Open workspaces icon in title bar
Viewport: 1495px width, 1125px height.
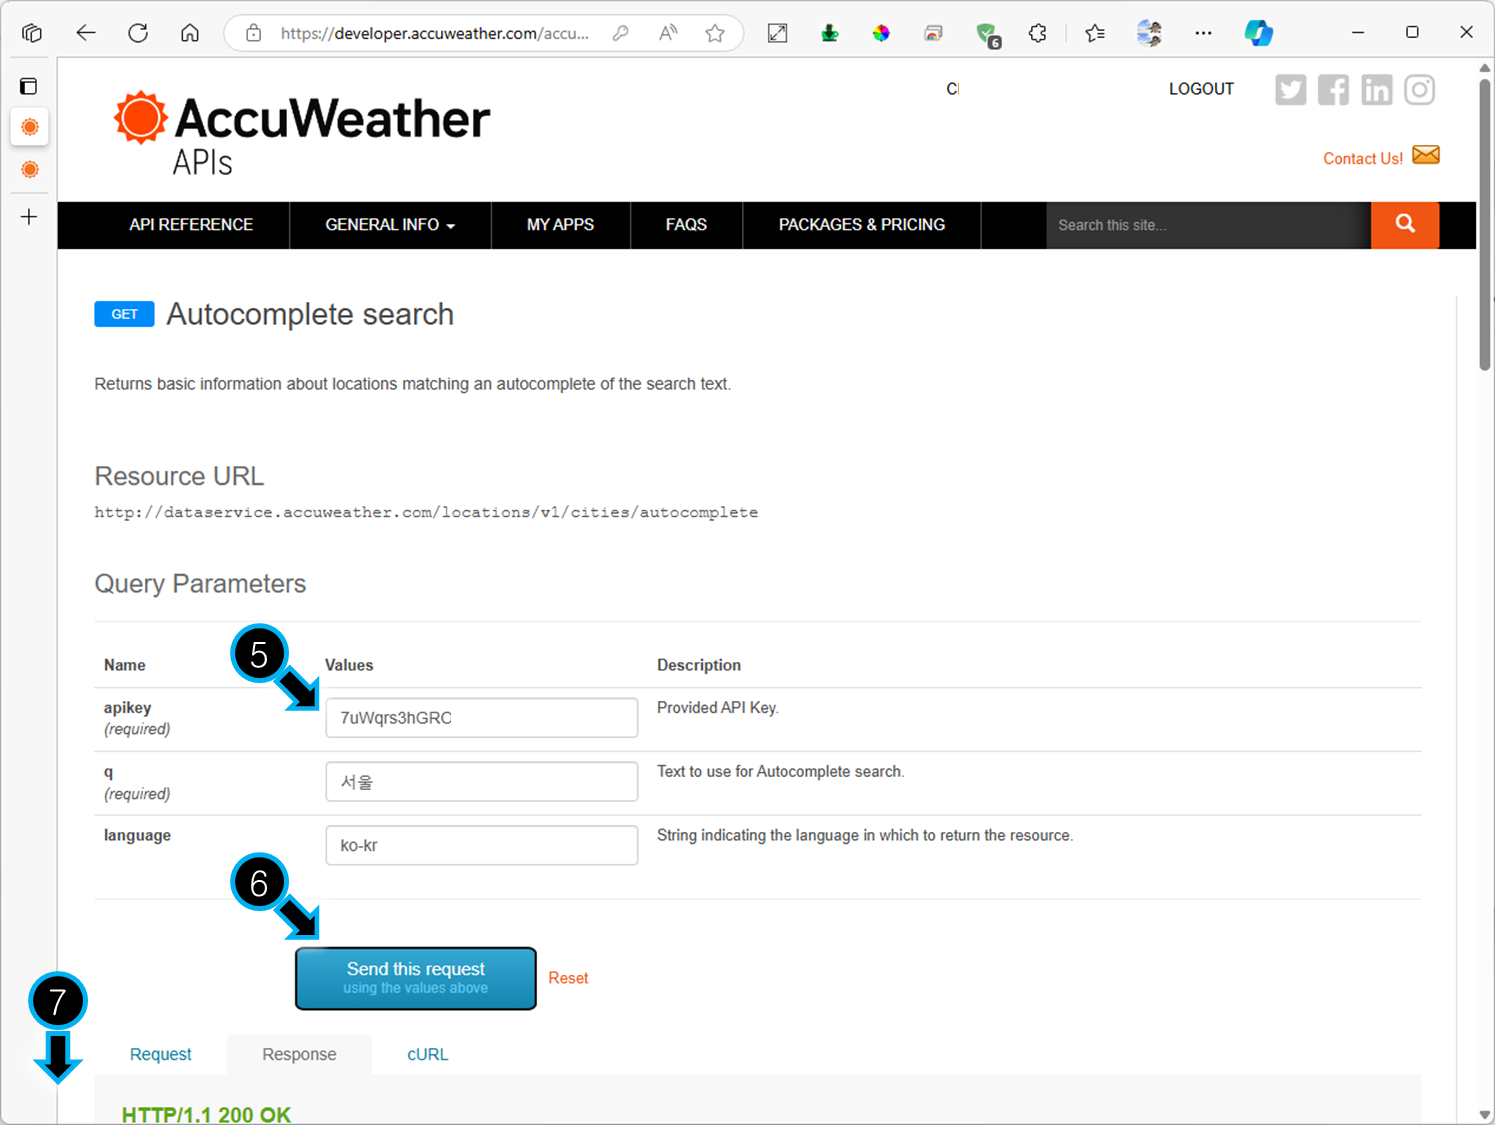[32, 33]
